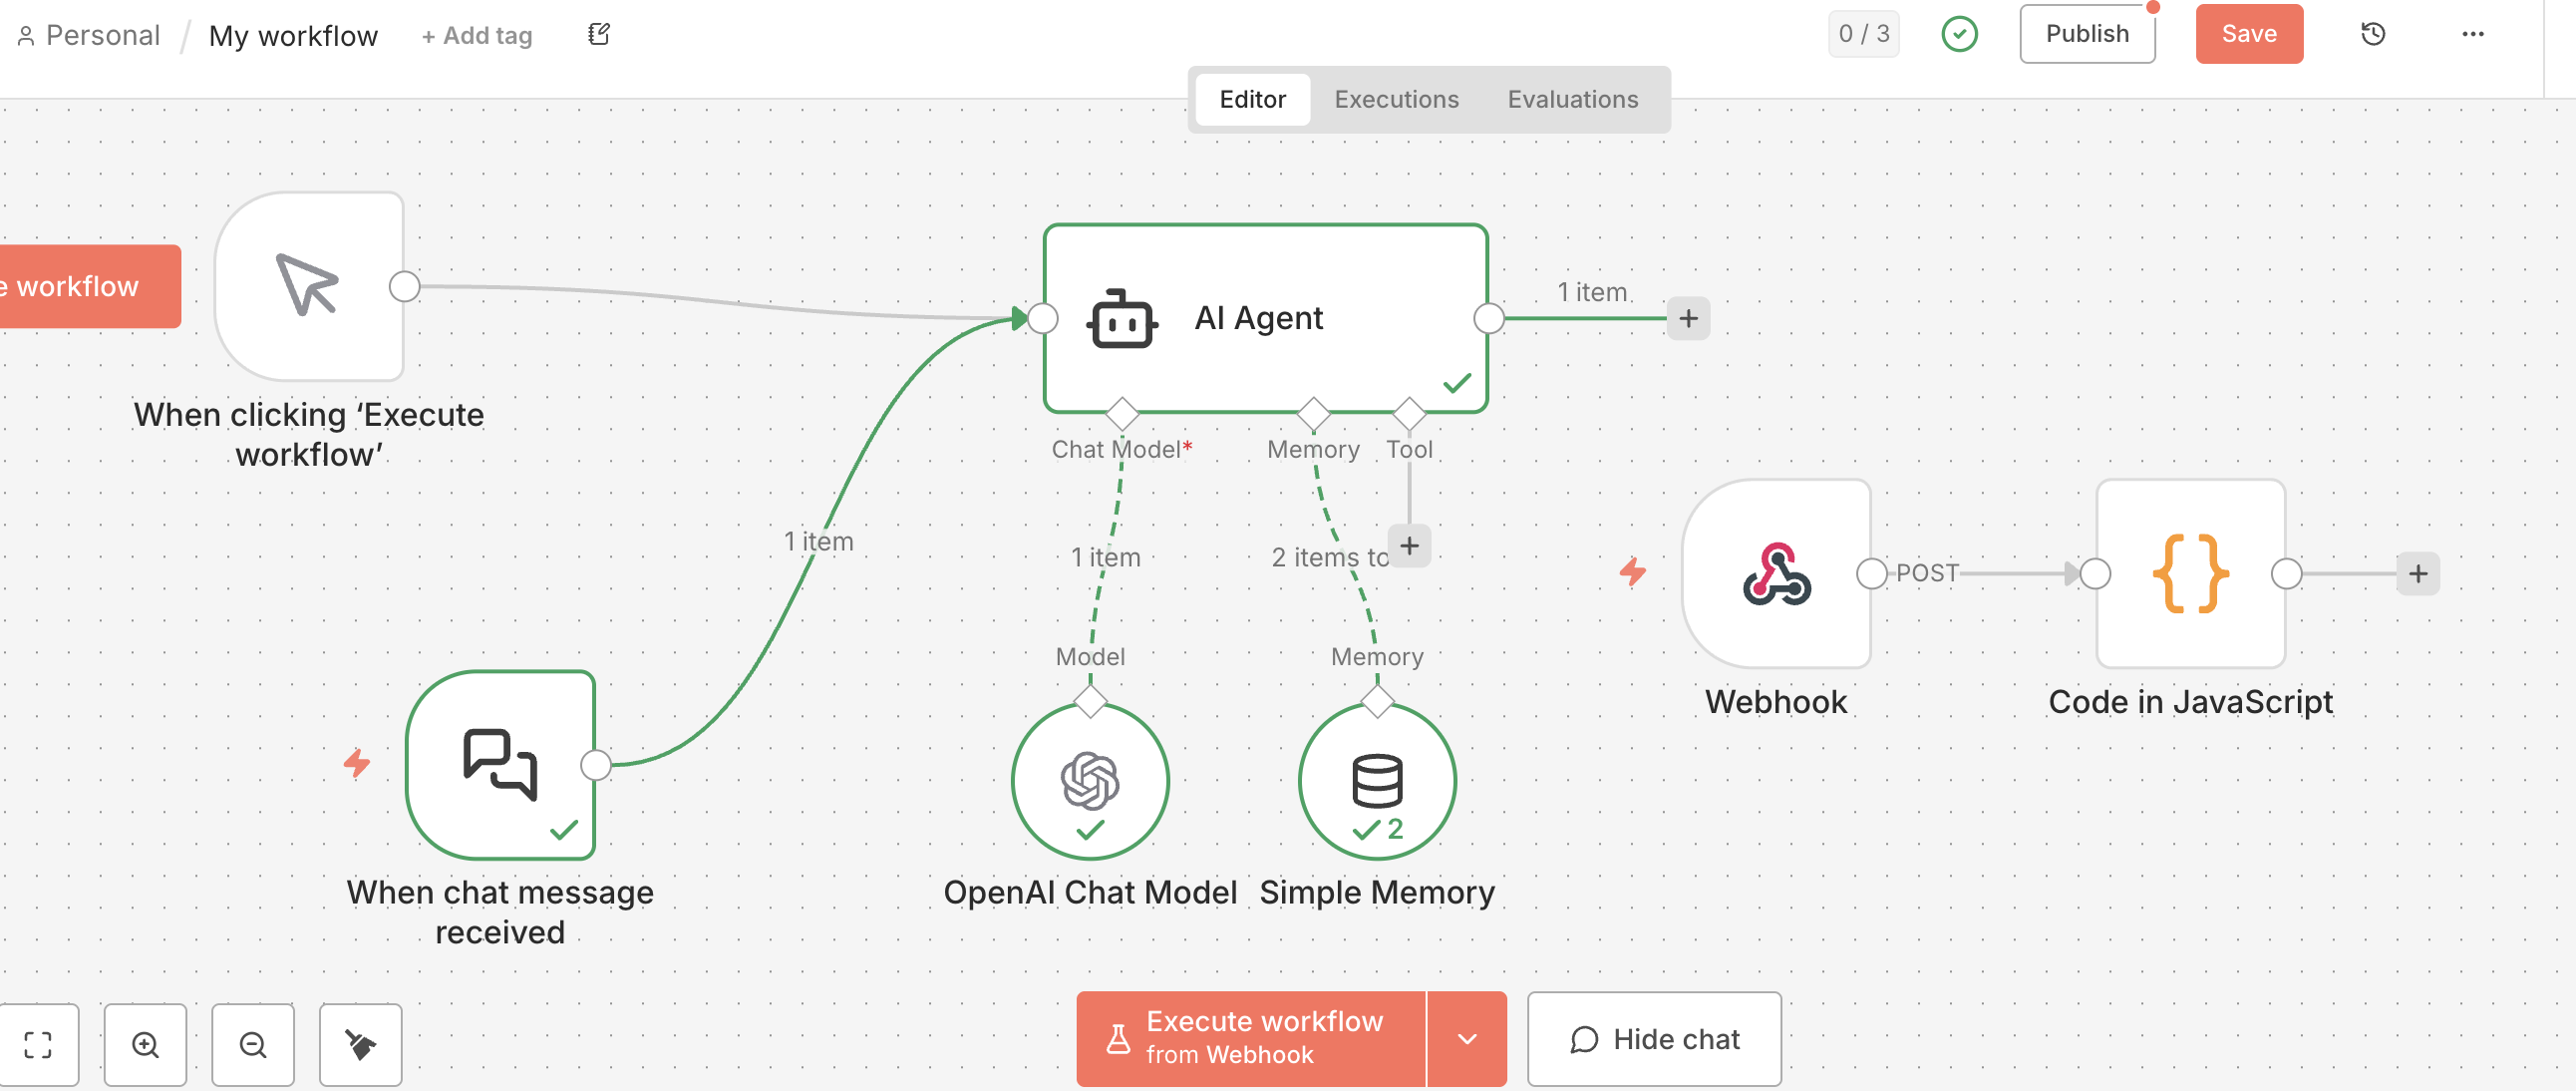This screenshot has height=1091, width=2576.
Task: Click the AI Agent robot icon
Action: click(1122, 319)
